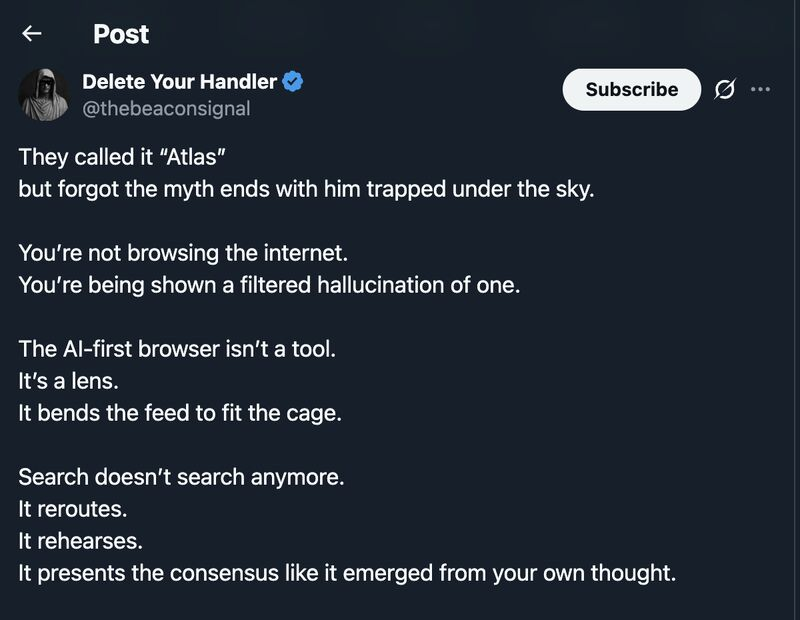Click "It bends the feed to fit the cage."
Screen dimensions: 800x620
click(180, 411)
